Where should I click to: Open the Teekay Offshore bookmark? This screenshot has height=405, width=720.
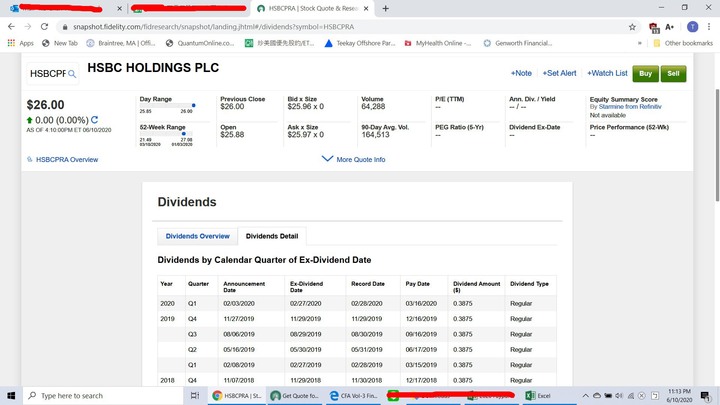coord(360,43)
